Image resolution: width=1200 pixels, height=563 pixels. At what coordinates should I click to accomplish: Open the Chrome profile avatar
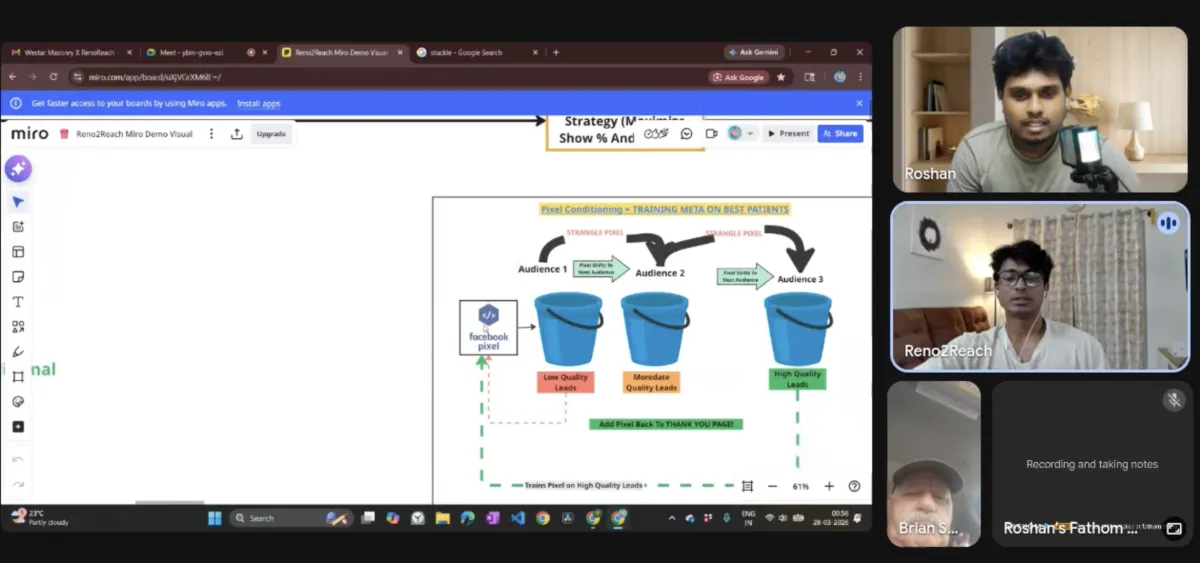(839, 77)
